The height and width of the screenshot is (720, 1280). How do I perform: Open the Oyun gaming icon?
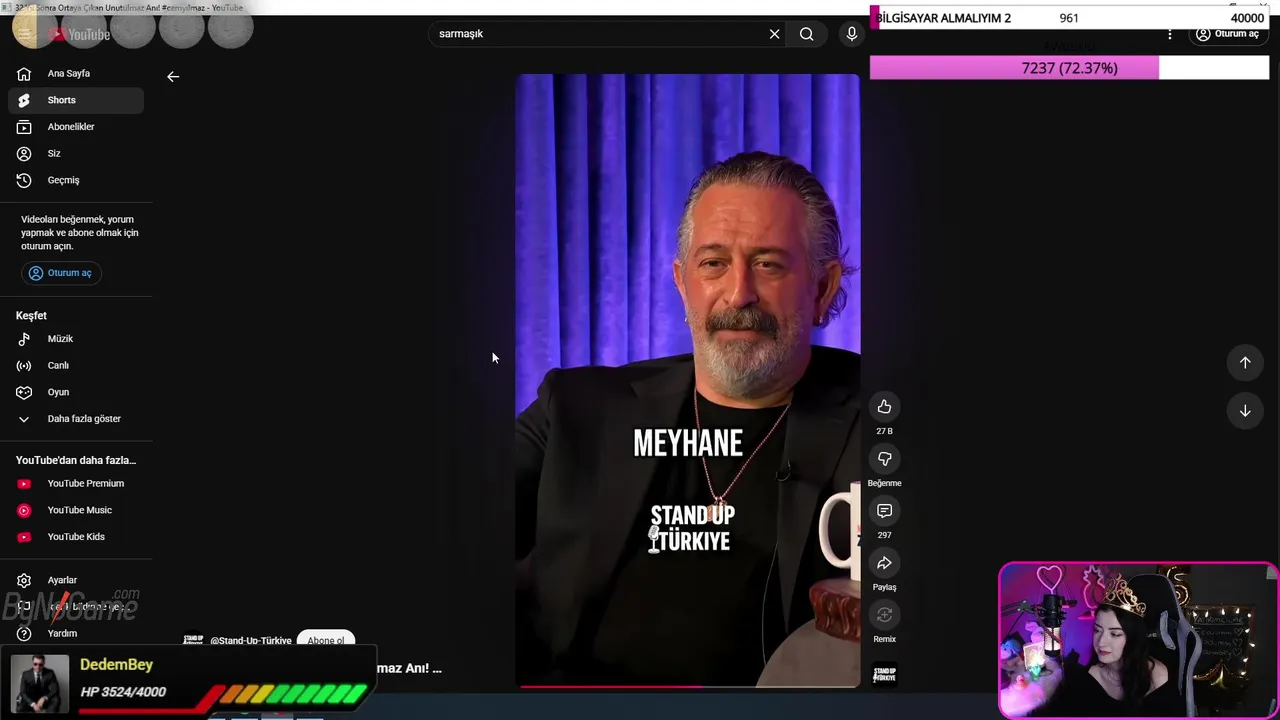coord(24,392)
